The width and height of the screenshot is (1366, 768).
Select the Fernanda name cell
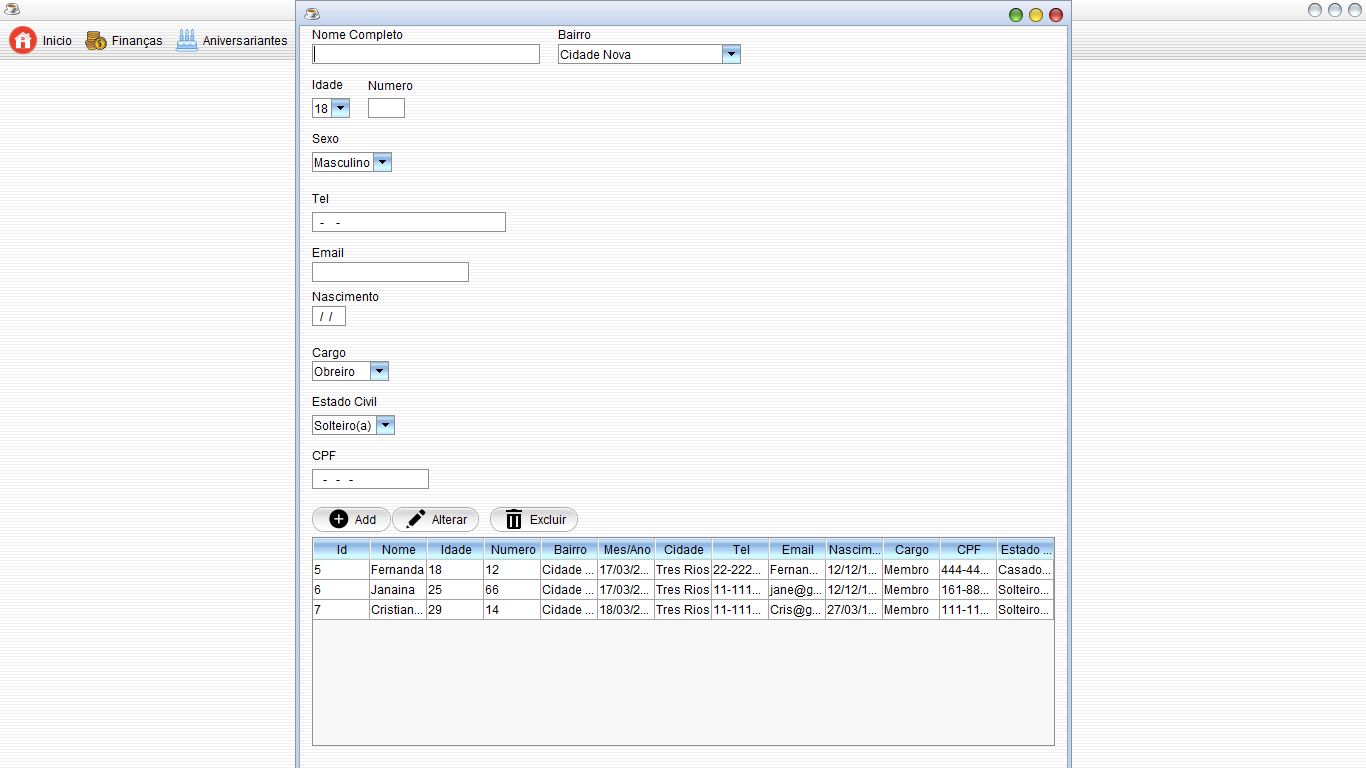[398, 570]
